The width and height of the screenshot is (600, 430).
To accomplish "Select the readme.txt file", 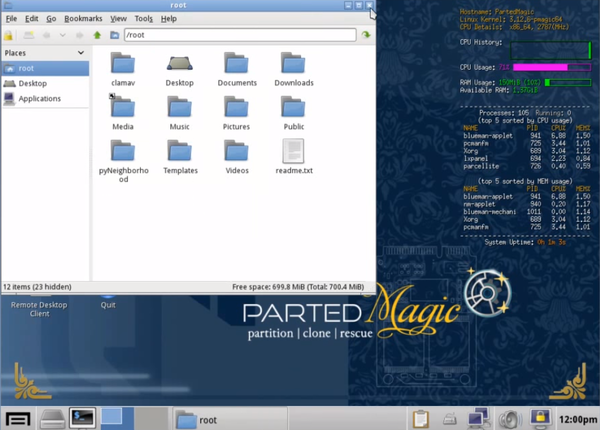I will point(293,157).
